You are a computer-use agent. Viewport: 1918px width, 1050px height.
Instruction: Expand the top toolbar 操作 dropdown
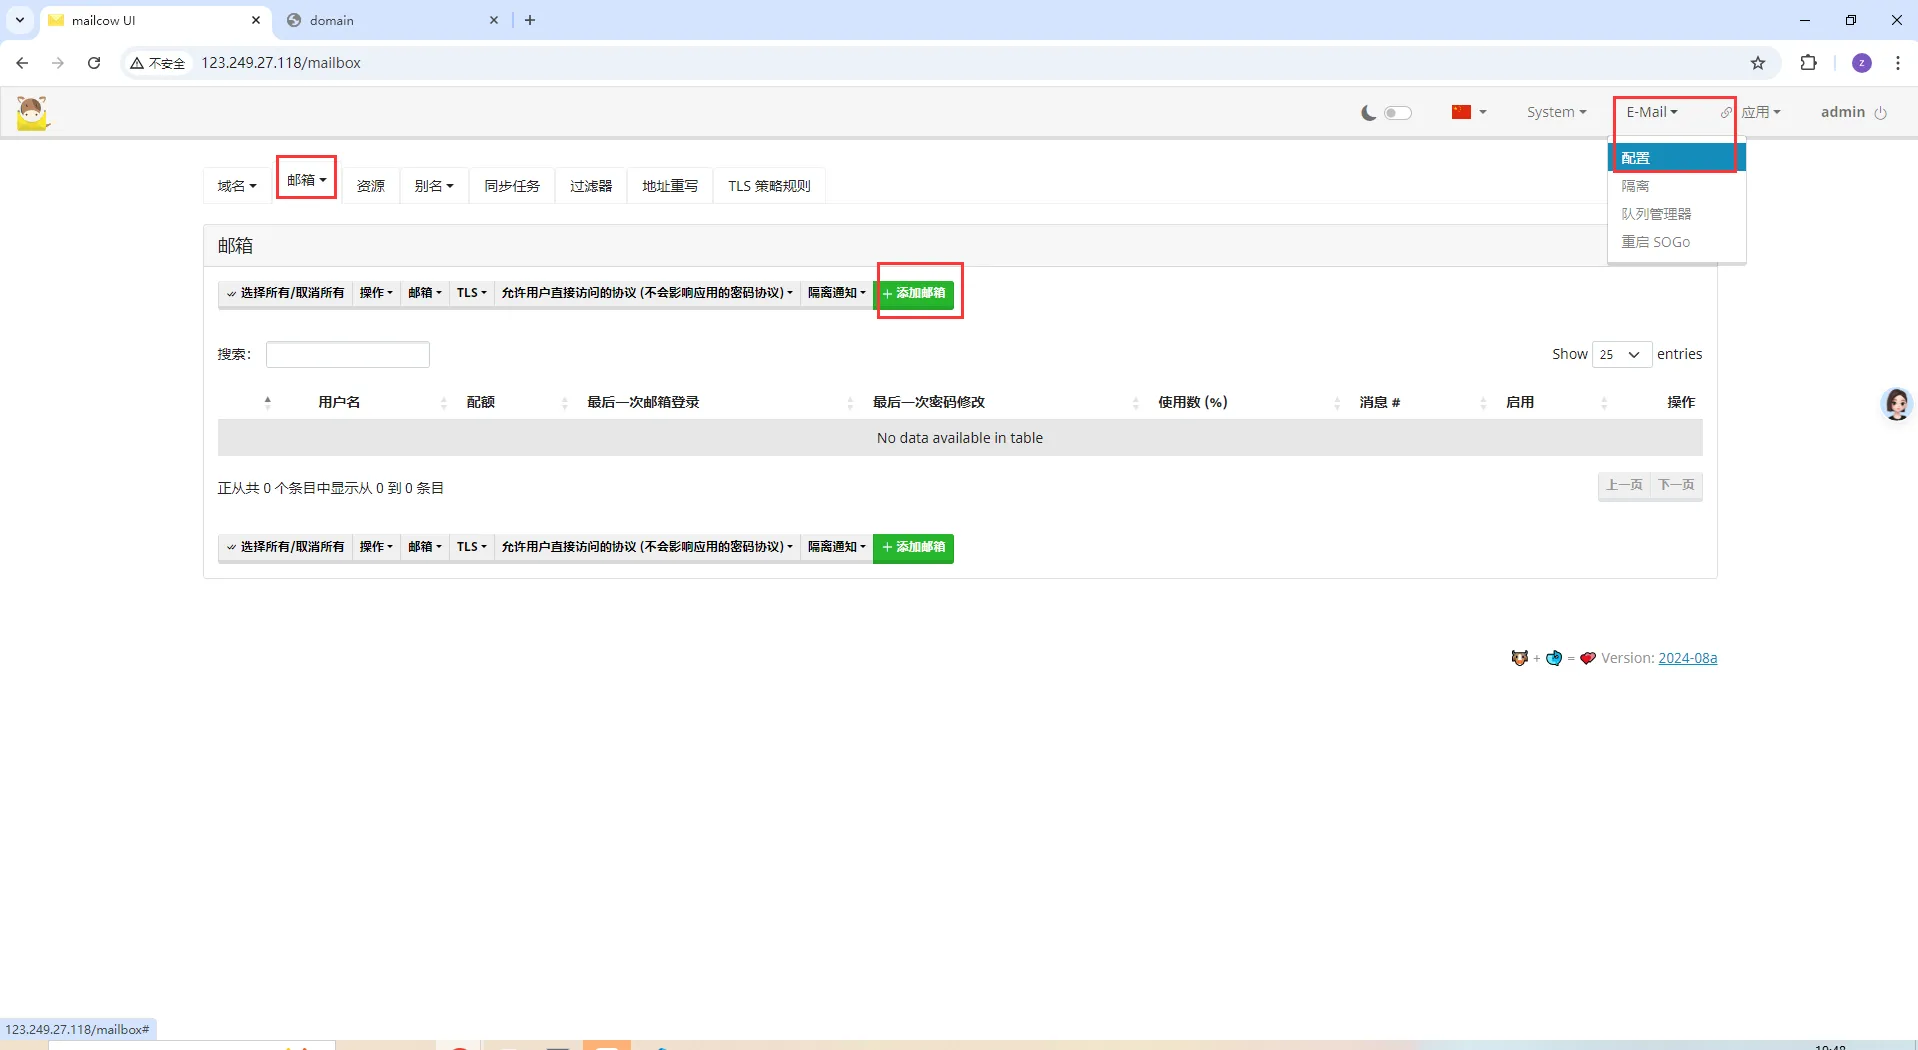376,293
